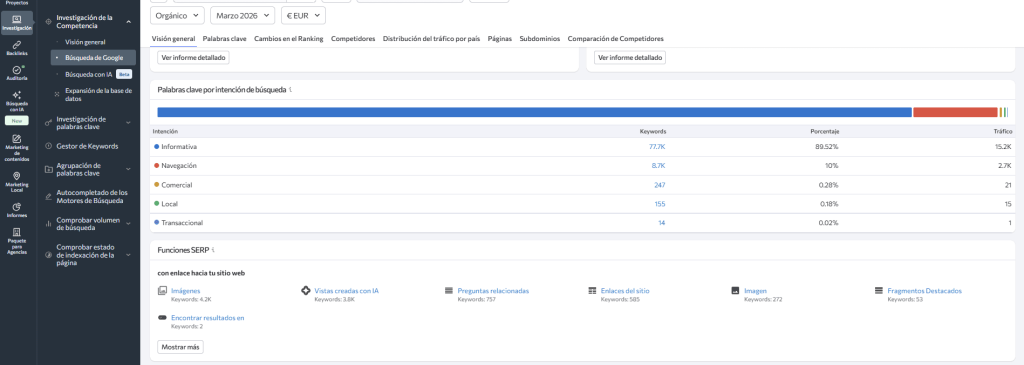Image resolution: width=1024 pixels, height=365 pixels.
Task: Open the Orgánico dropdown
Action: [177, 15]
